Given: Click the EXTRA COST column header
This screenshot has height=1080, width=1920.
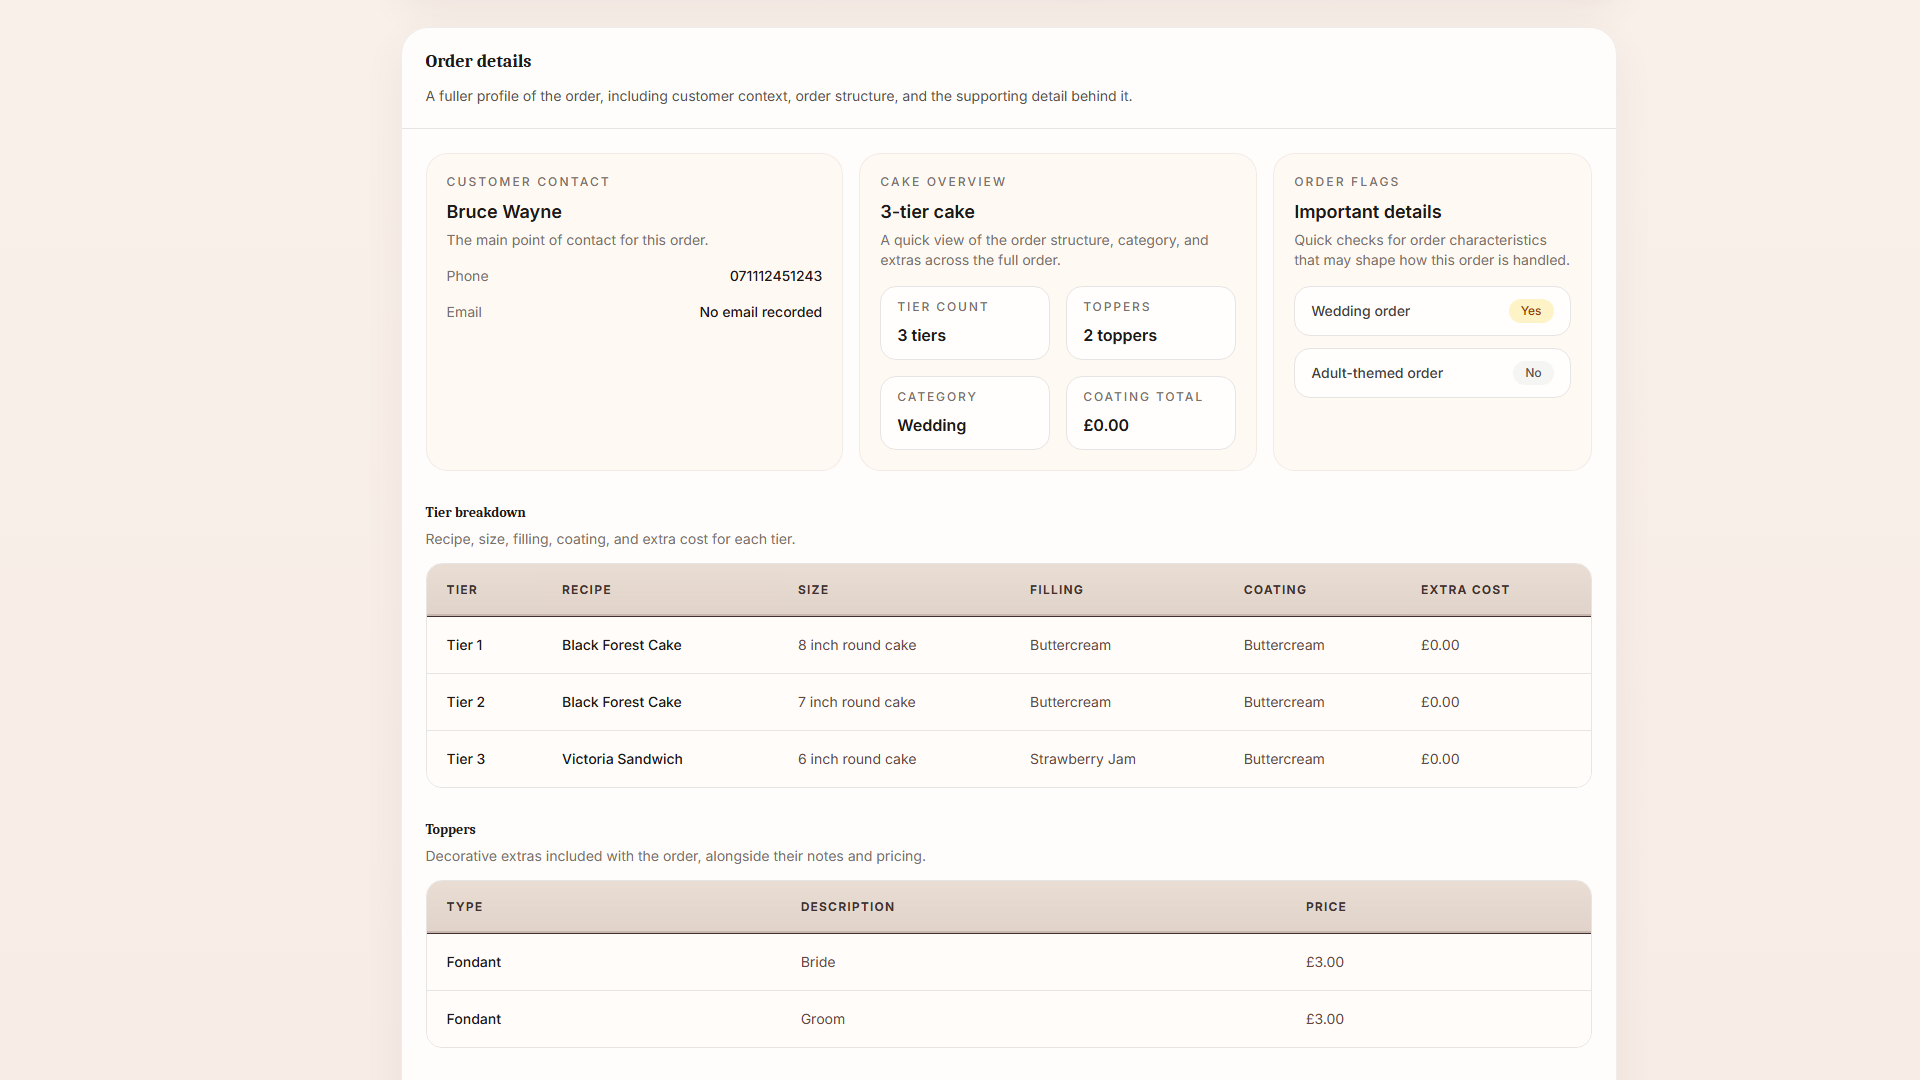Looking at the screenshot, I should coord(1465,590).
